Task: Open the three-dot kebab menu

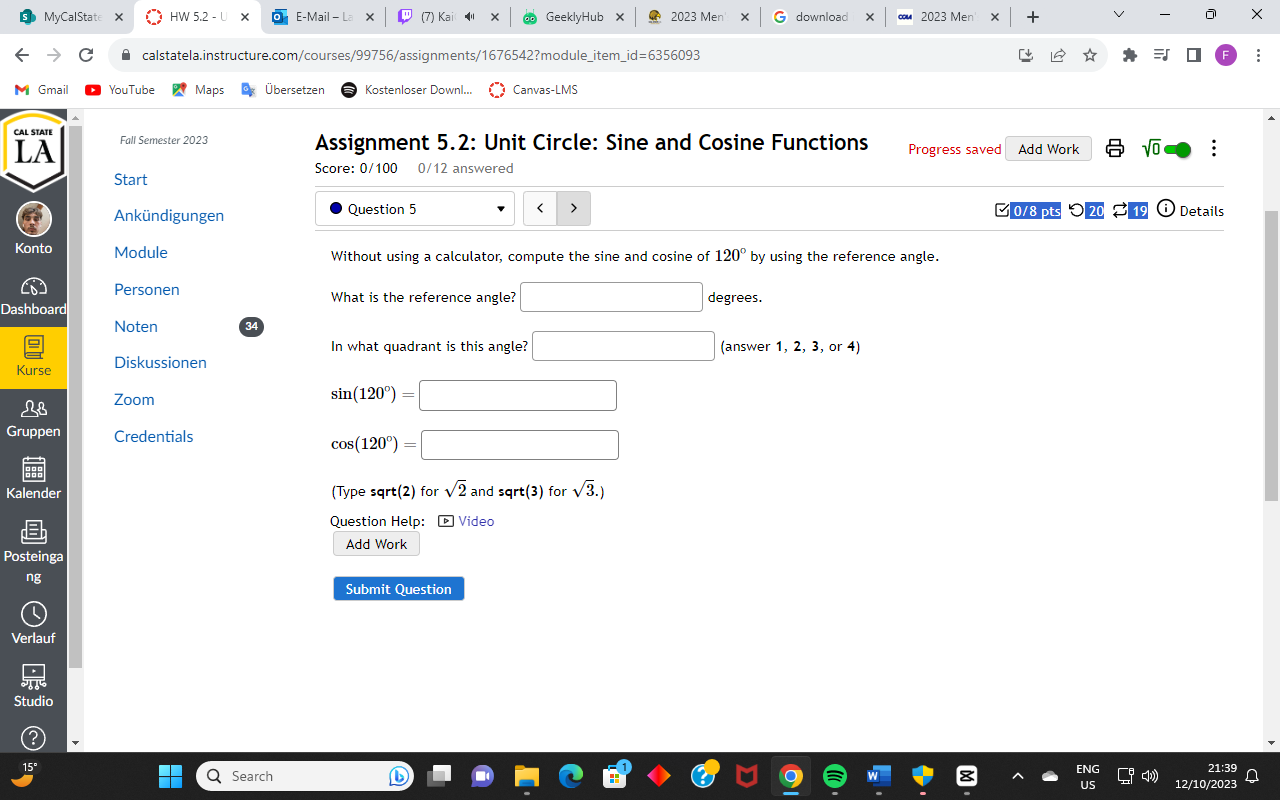Action: (1213, 148)
